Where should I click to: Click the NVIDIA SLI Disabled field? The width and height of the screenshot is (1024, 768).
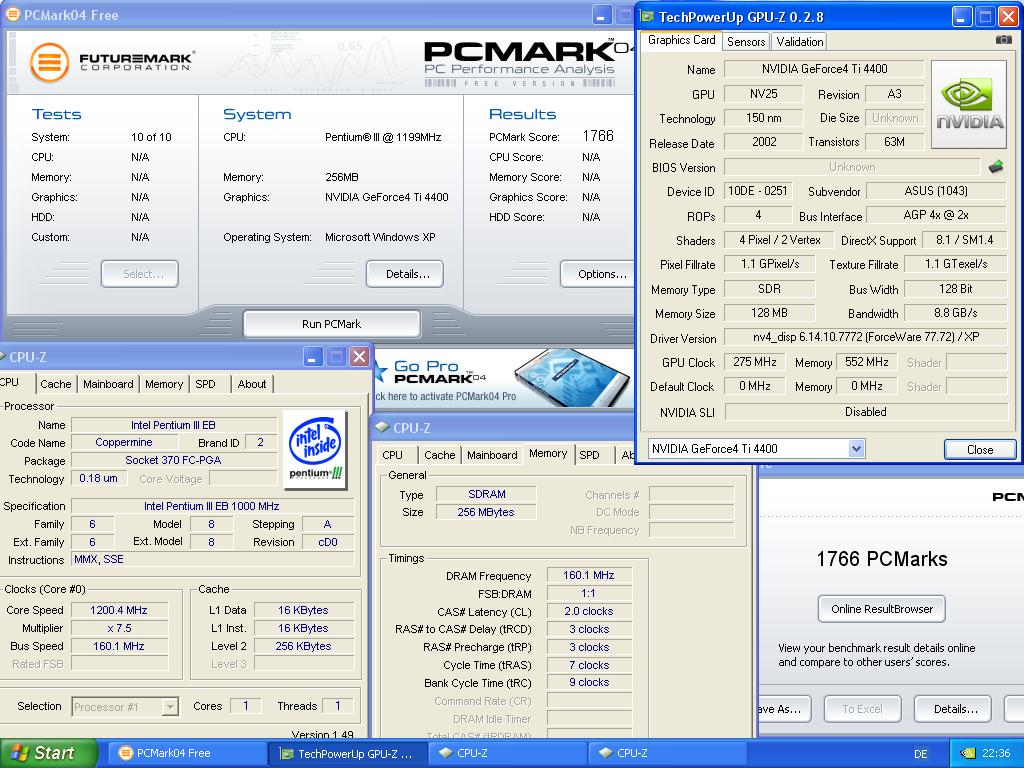click(866, 411)
